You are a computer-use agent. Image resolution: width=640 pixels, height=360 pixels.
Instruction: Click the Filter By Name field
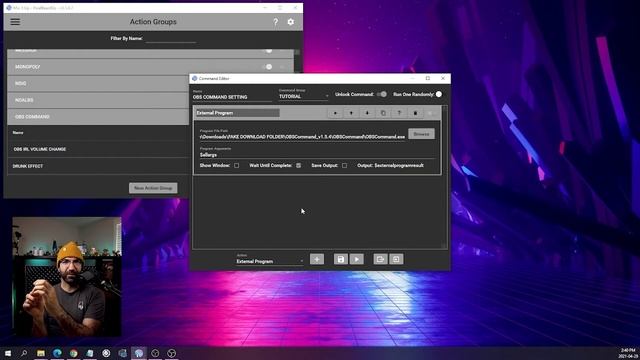click(171, 38)
